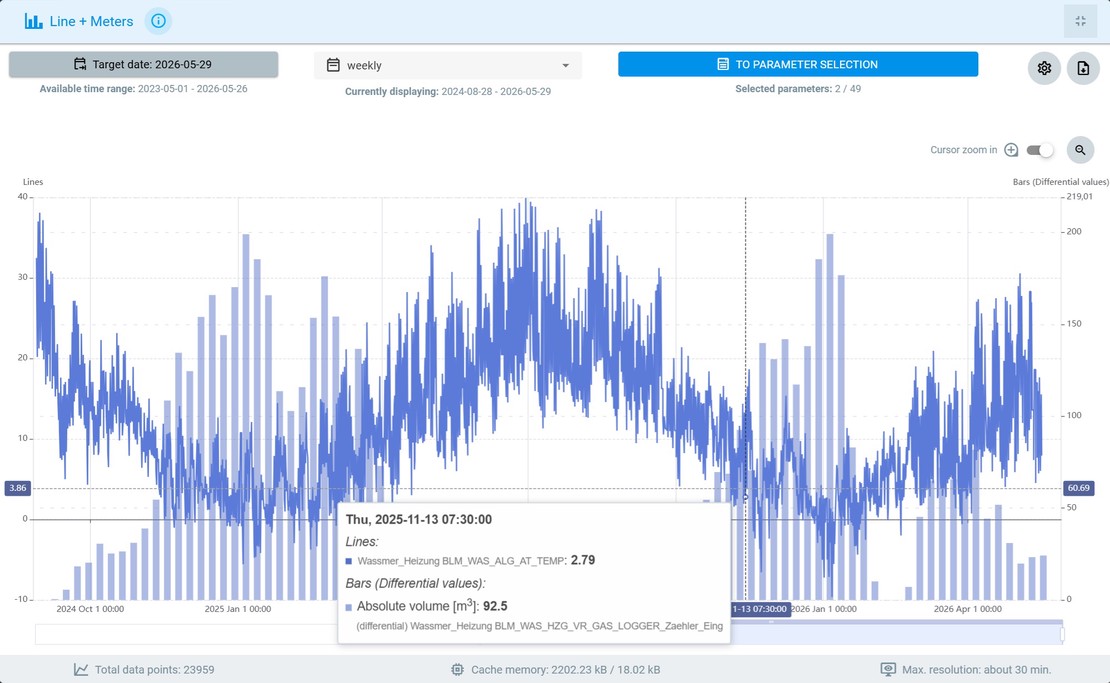This screenshot has width=1110, height=683.
Task: Open the Target date: 2026-05-29 picker
Action: (144, 64)
